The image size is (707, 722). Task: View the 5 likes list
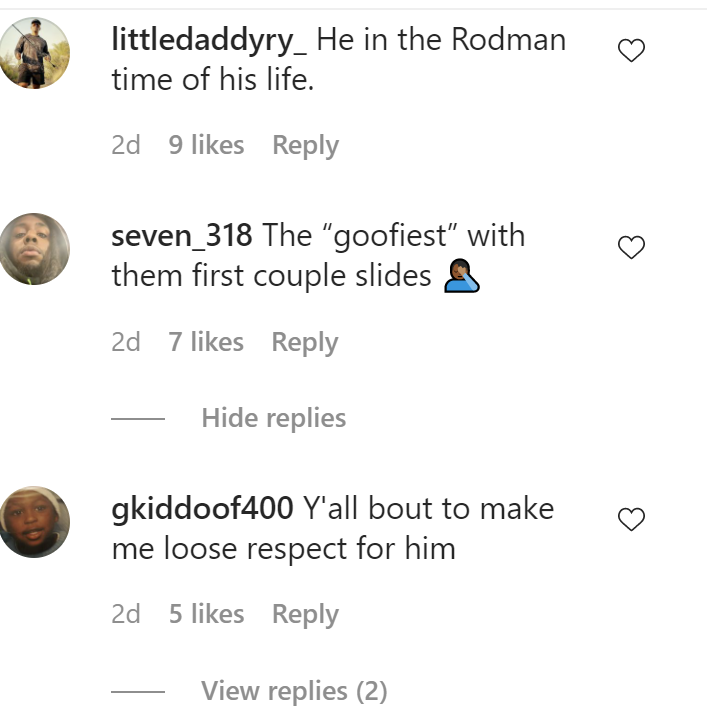(x=206, y=614)
